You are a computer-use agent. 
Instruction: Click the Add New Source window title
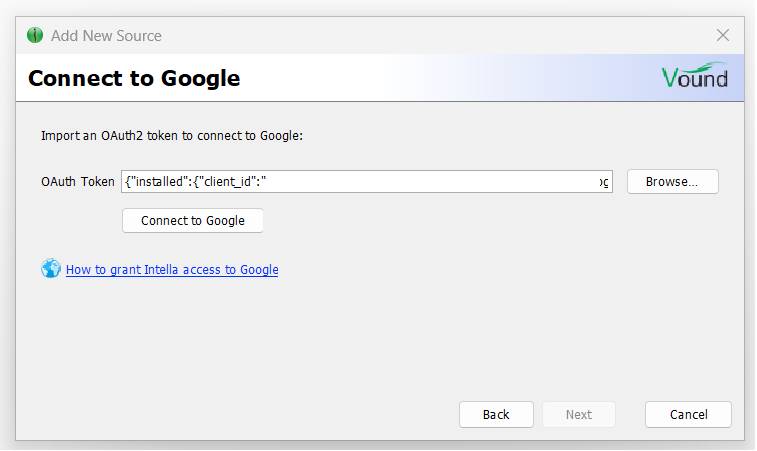click(106, 36)
